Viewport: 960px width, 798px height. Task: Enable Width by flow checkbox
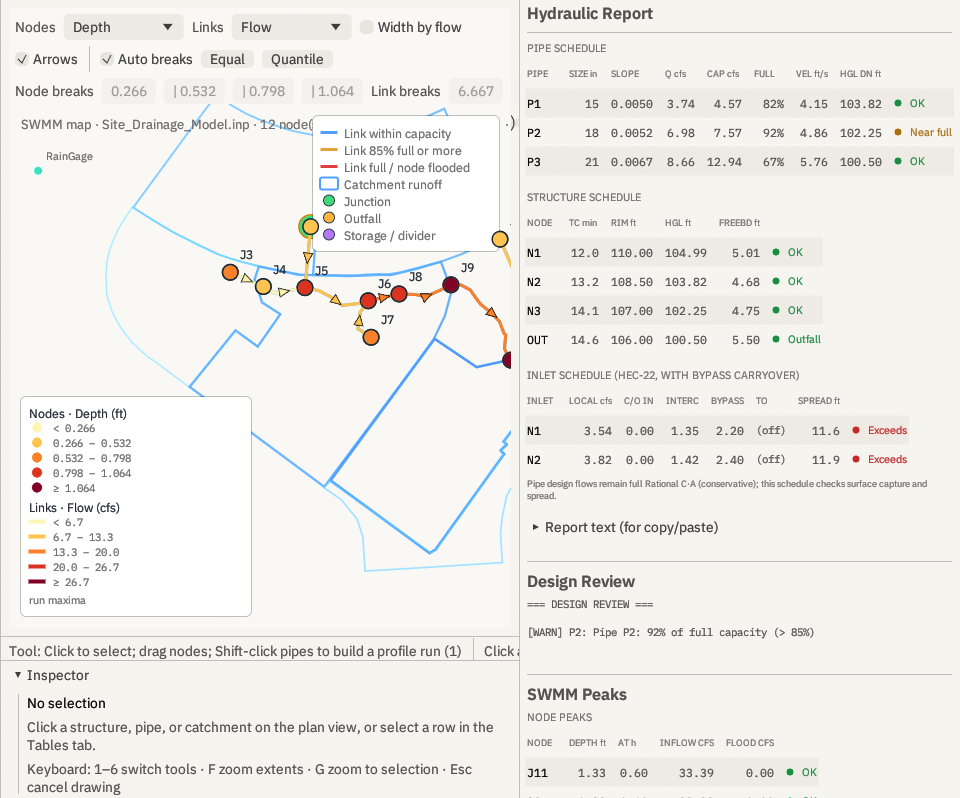(366, 27)
